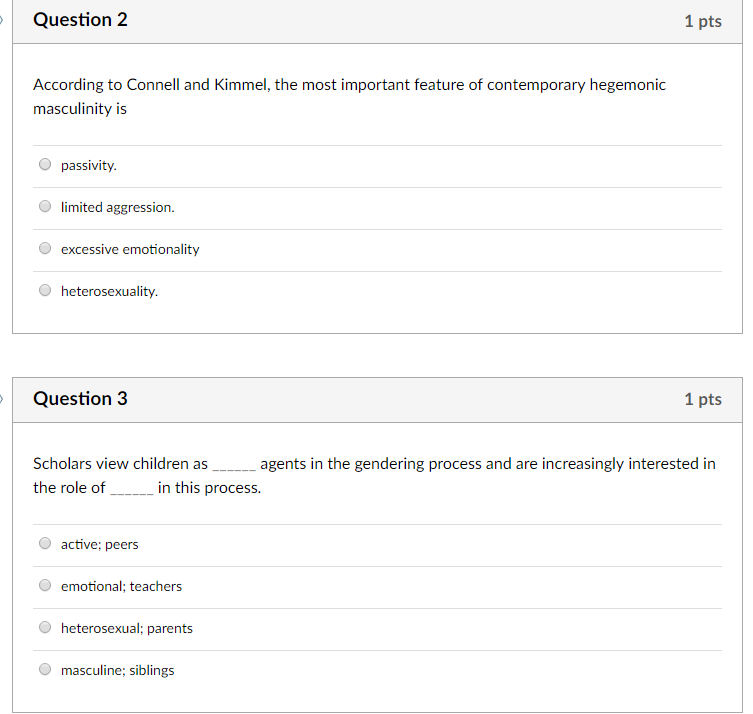Choose 'limited aggression.' answer
Viewport: 753px width, 714px height.
tap(45, 206)
